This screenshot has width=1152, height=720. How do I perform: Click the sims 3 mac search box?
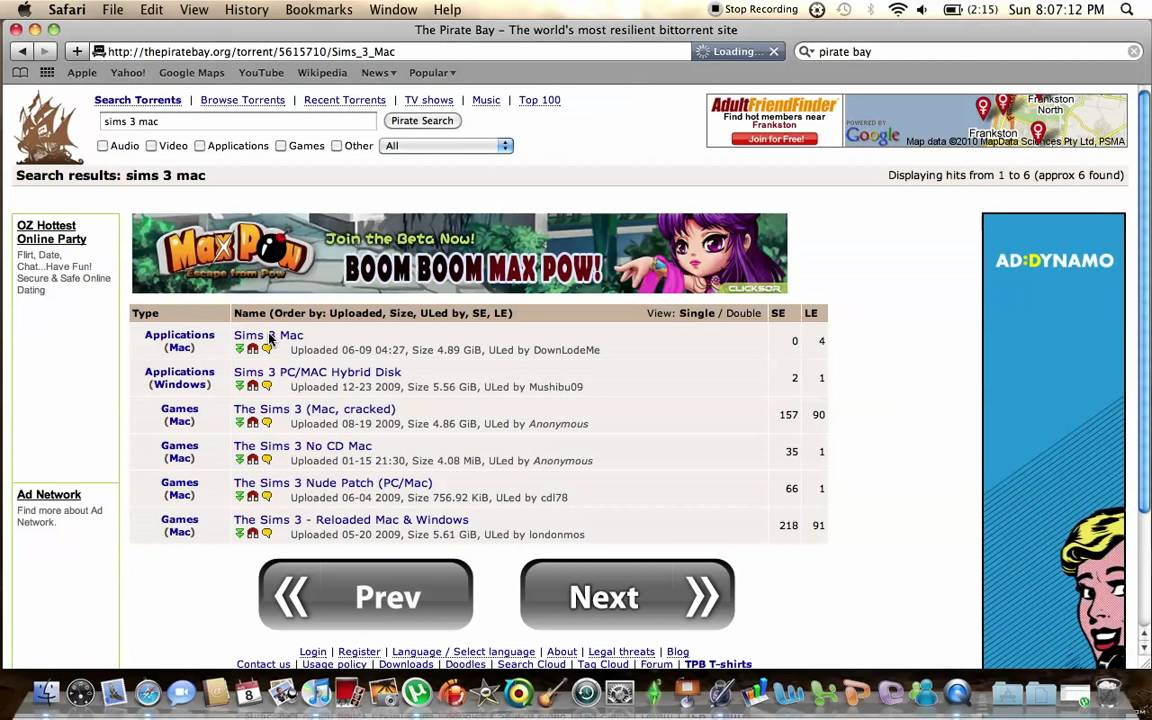pos(238,121)
